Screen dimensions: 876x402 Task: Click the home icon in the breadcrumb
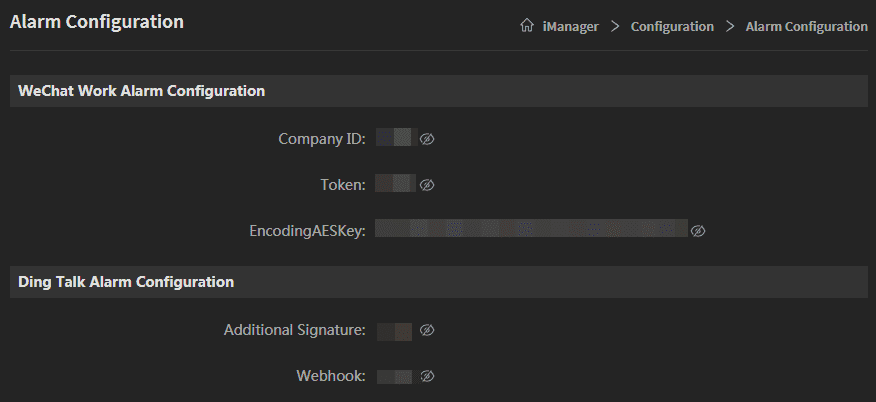(x=526, y=27)
